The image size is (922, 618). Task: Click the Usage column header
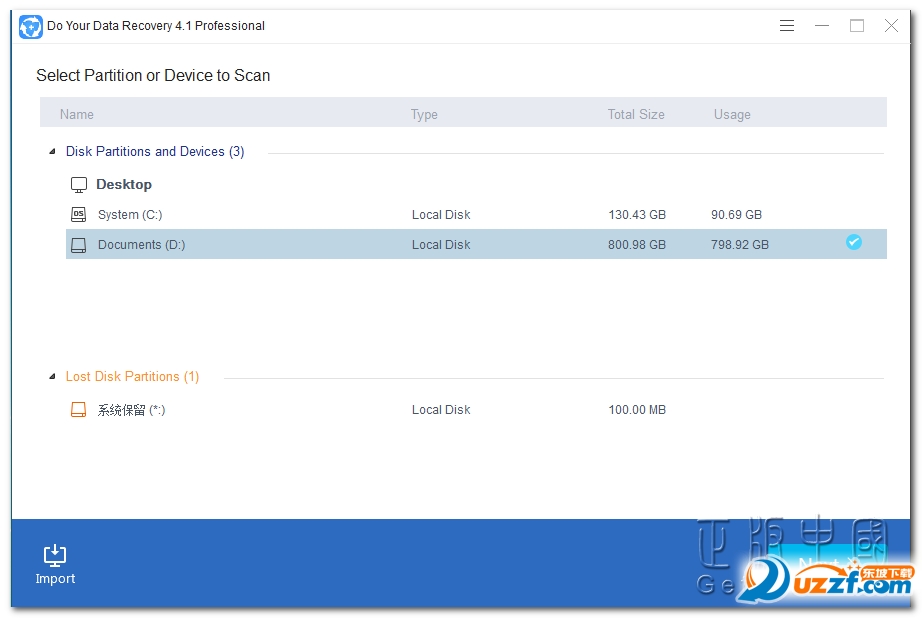point(732,114)
